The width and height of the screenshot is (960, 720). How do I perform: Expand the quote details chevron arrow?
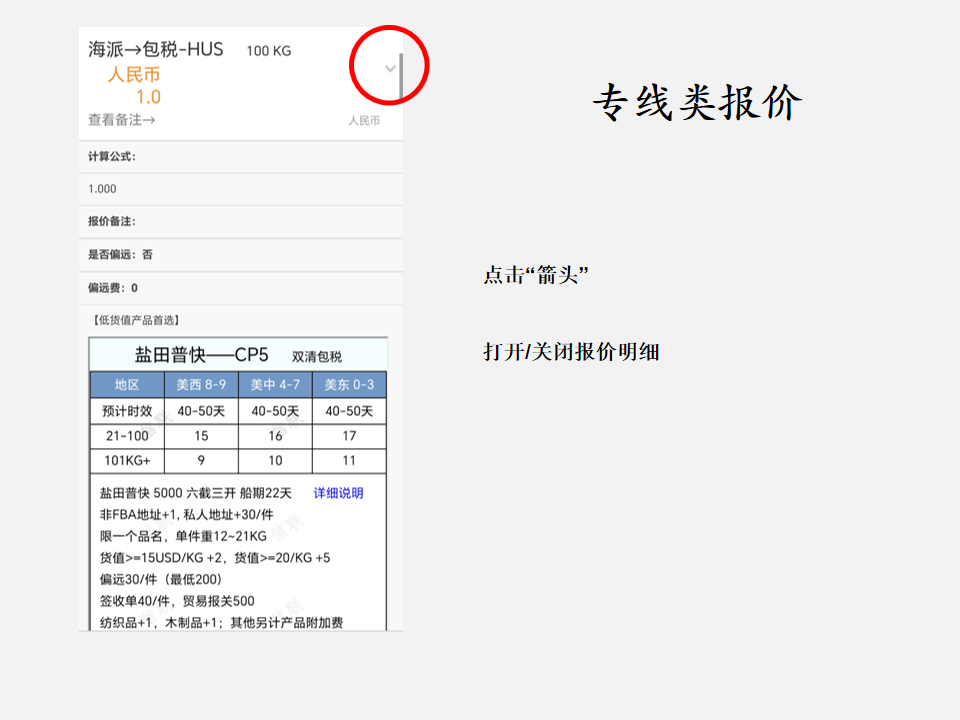390,68
